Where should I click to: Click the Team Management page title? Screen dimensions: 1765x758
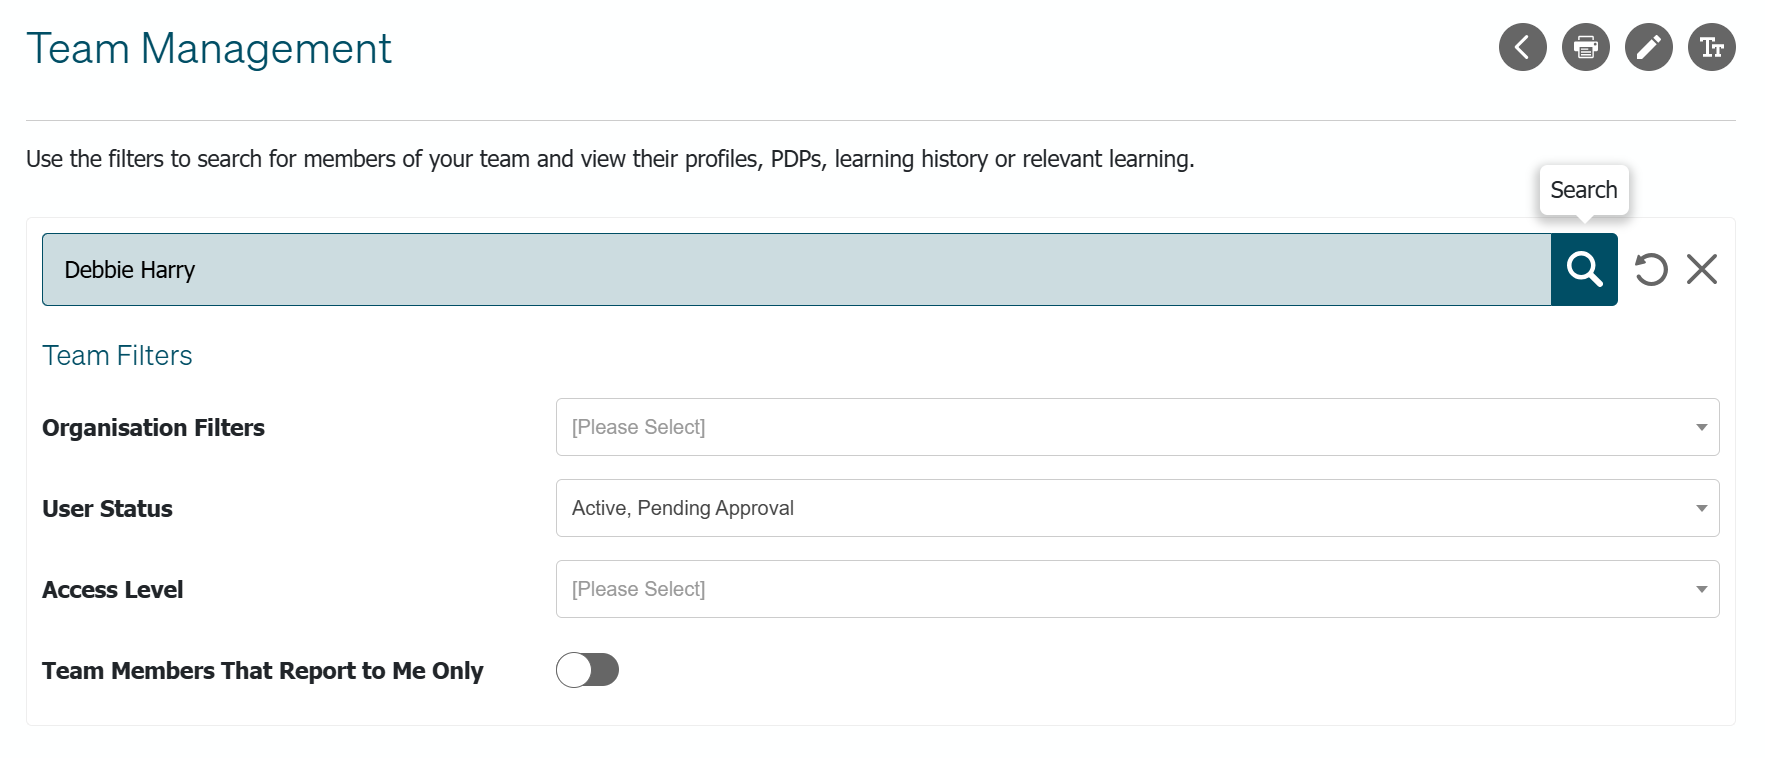(x=208, y=48)
